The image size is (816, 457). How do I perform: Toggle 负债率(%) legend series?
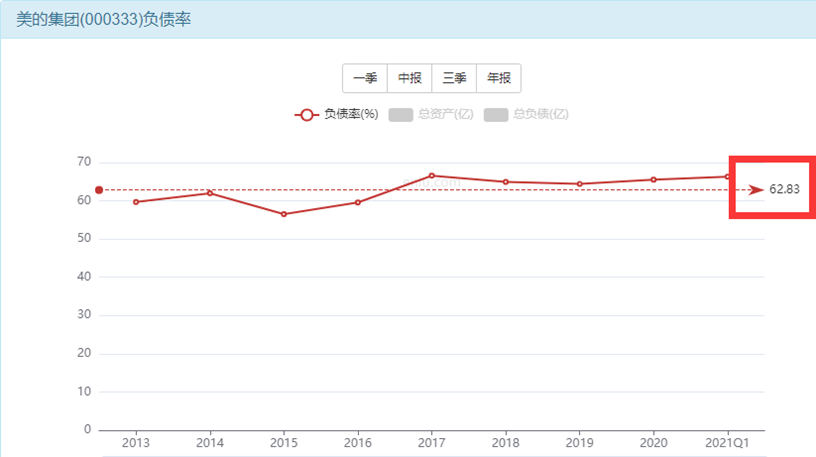[337, 115]
